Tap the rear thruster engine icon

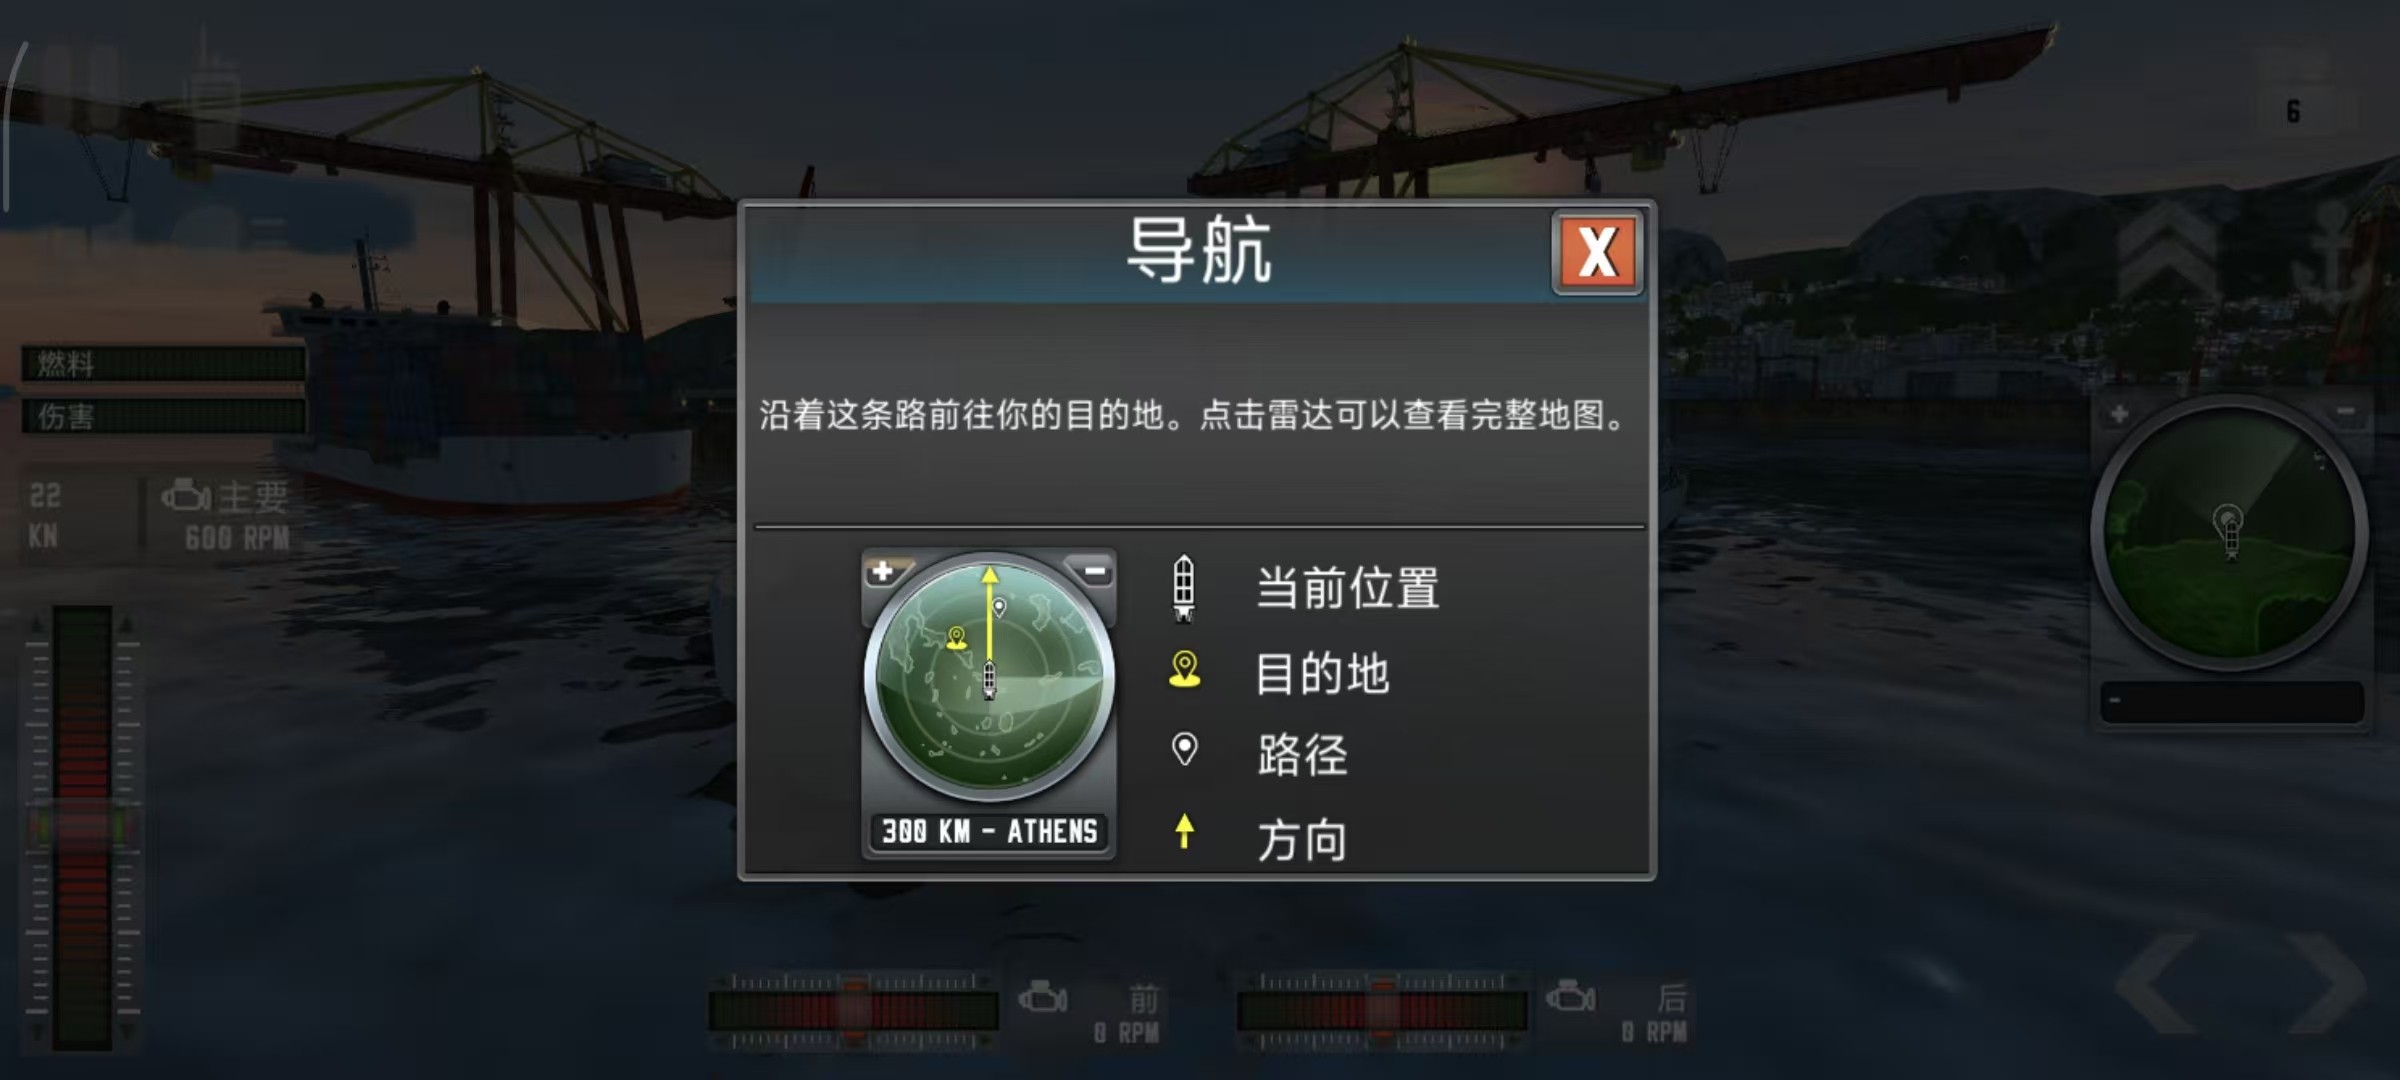click(1570, 996)
